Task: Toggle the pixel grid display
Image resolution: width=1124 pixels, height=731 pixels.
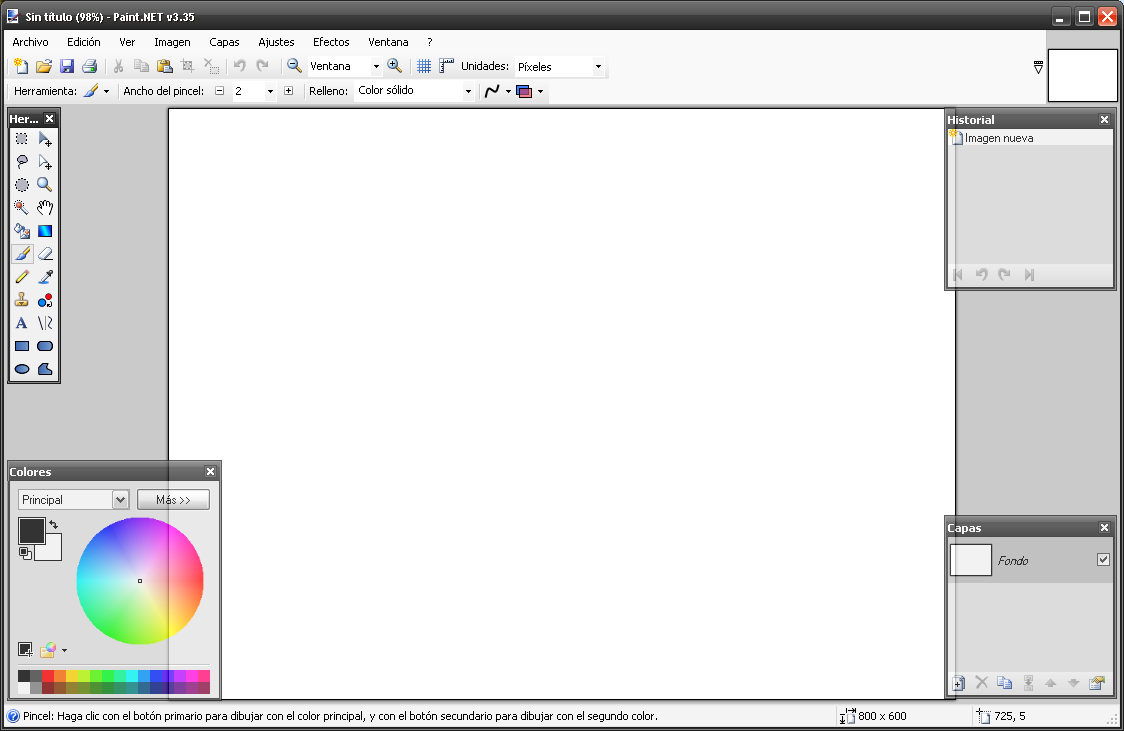Action: click(424, 66)
